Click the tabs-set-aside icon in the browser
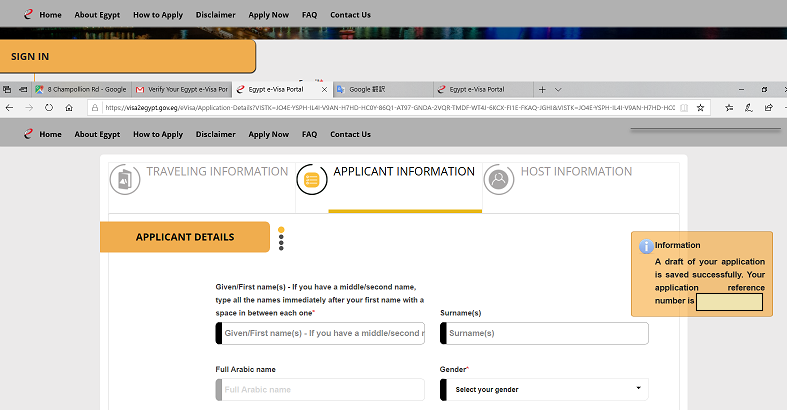This screenshot has width=787, height=410. click(7, 89)
